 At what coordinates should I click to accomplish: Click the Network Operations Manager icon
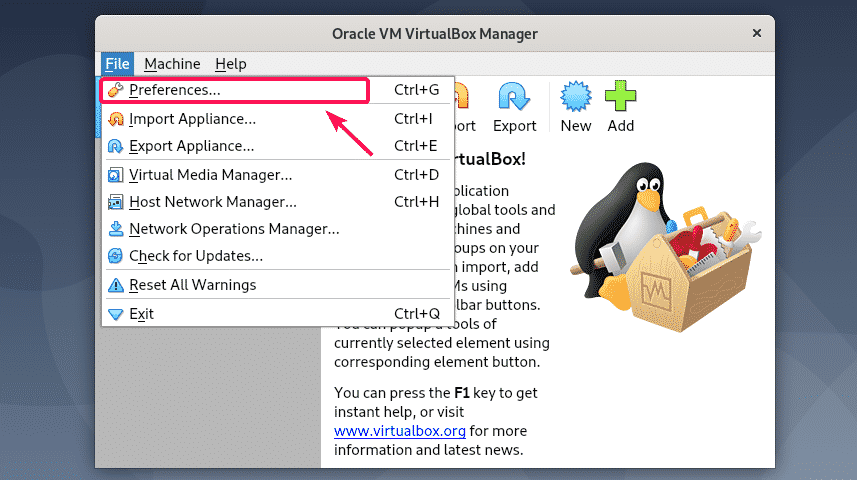click(116, 229)
